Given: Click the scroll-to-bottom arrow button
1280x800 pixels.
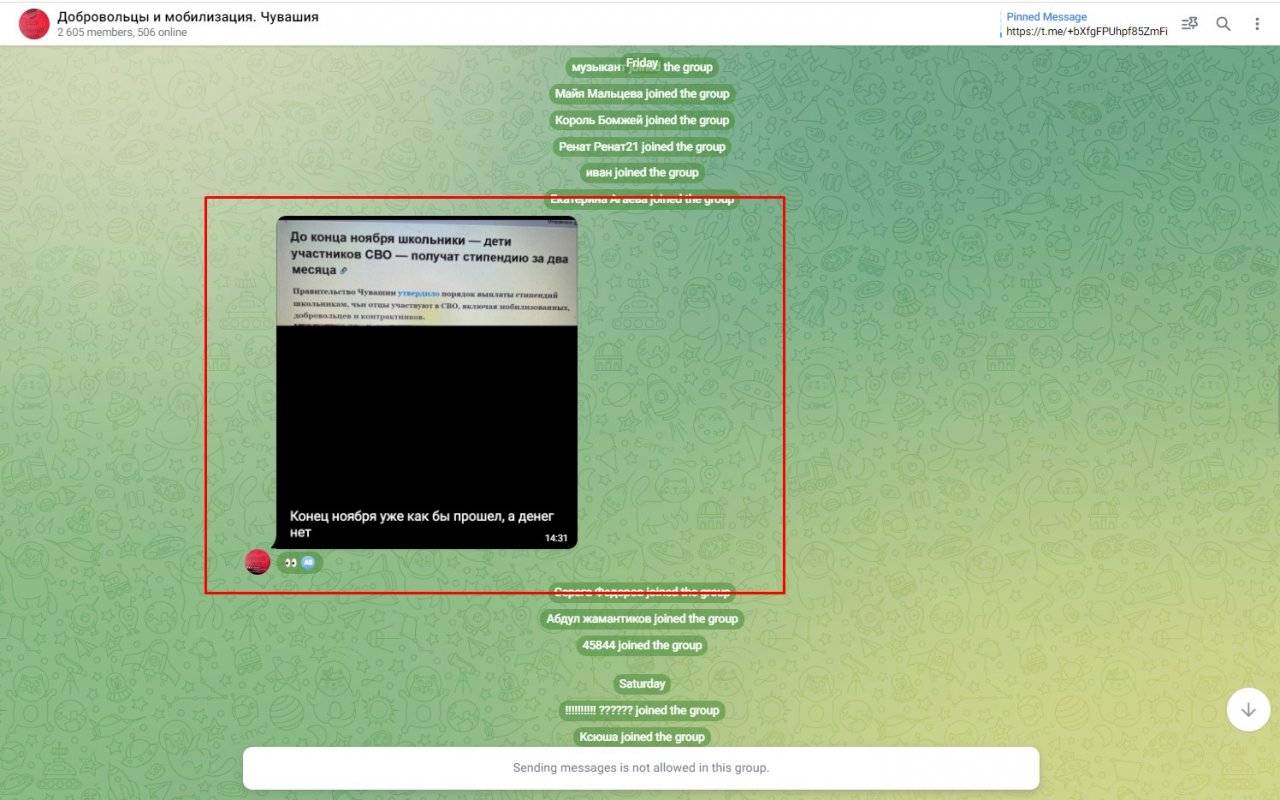Looking at the screenshot, I should tap(1248, 710).
